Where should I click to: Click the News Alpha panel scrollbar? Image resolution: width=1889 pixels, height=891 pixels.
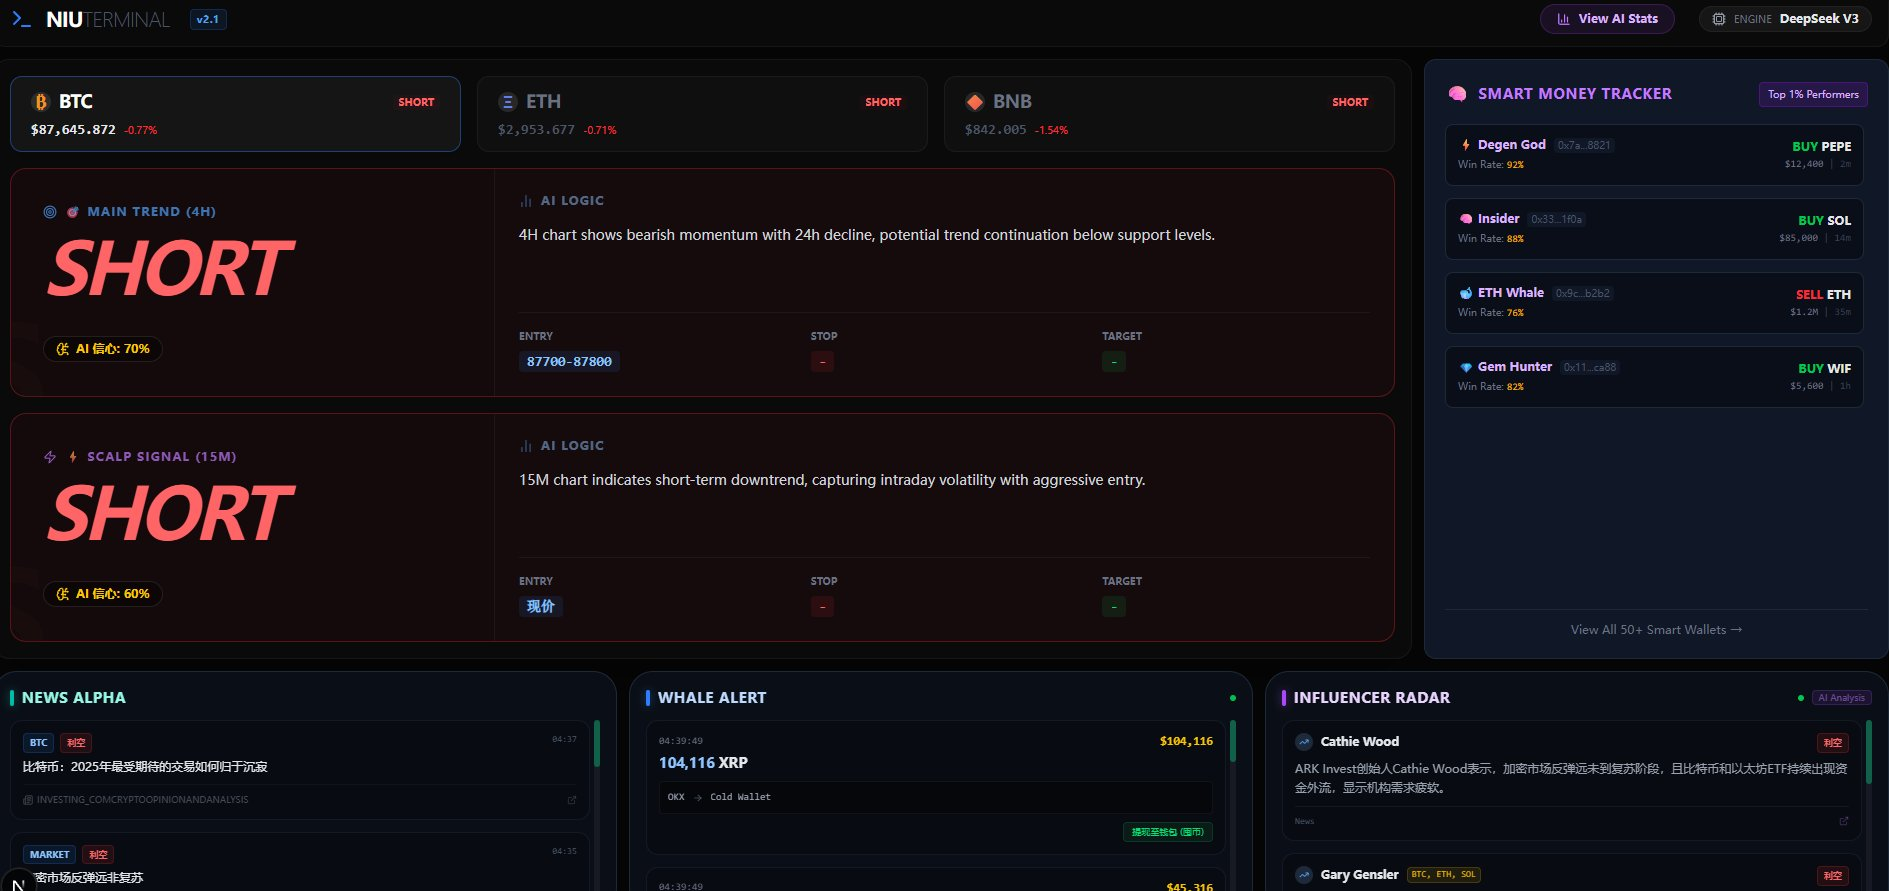coord(597,745)
